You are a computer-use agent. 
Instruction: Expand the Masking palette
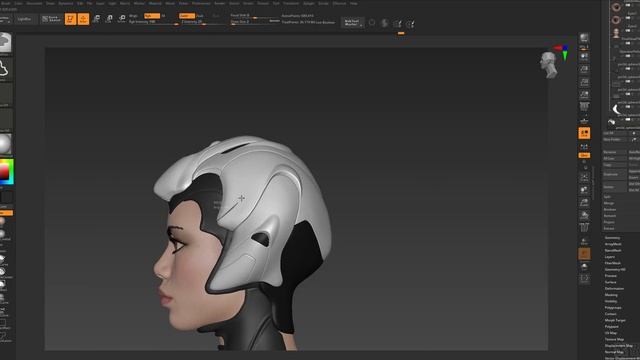[x=611, y=295]
